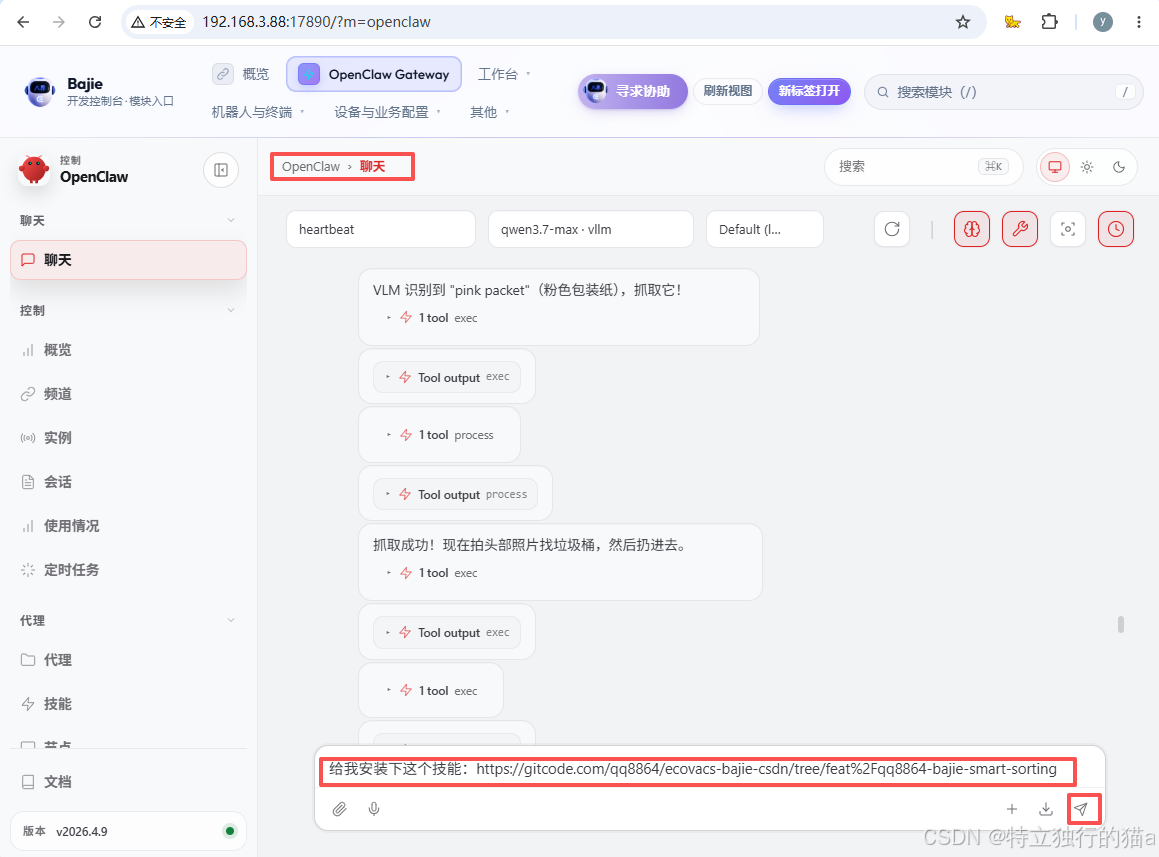Click the red OpenClaw mascot logo
This screenshot has width=1159, height=857.
(x=34, y=169)
